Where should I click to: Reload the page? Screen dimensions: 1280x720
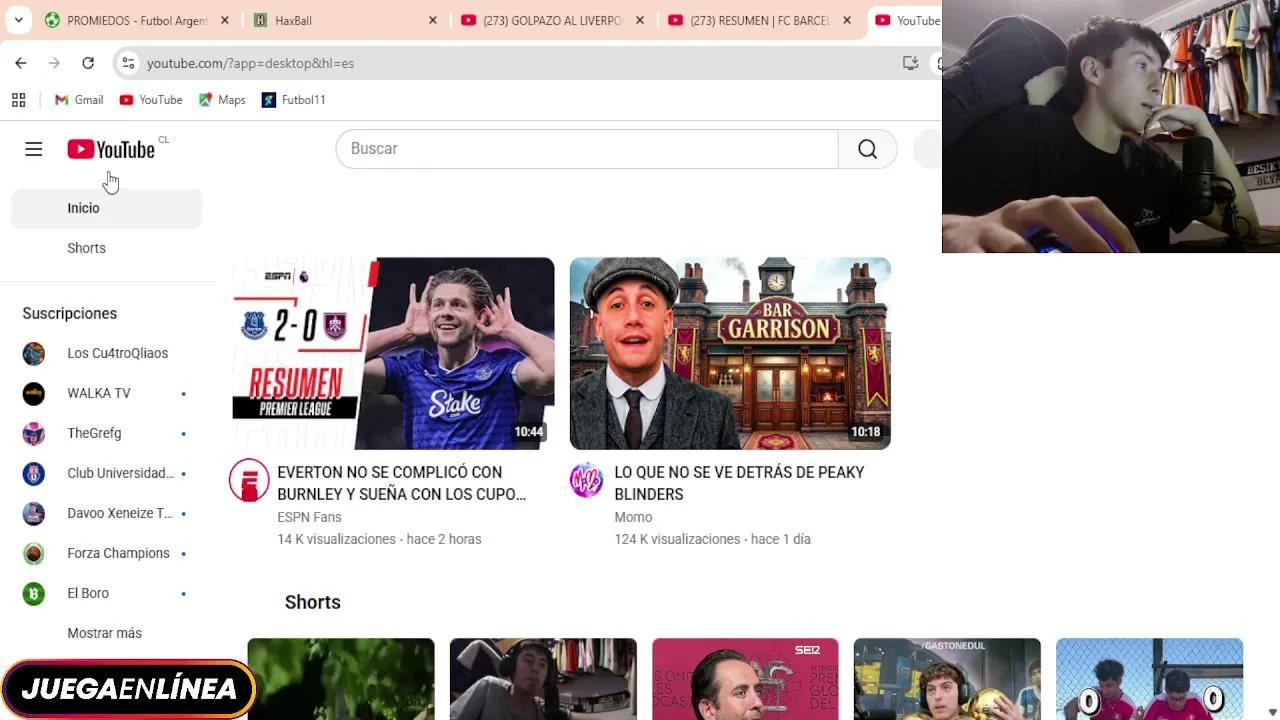point(88,63)
